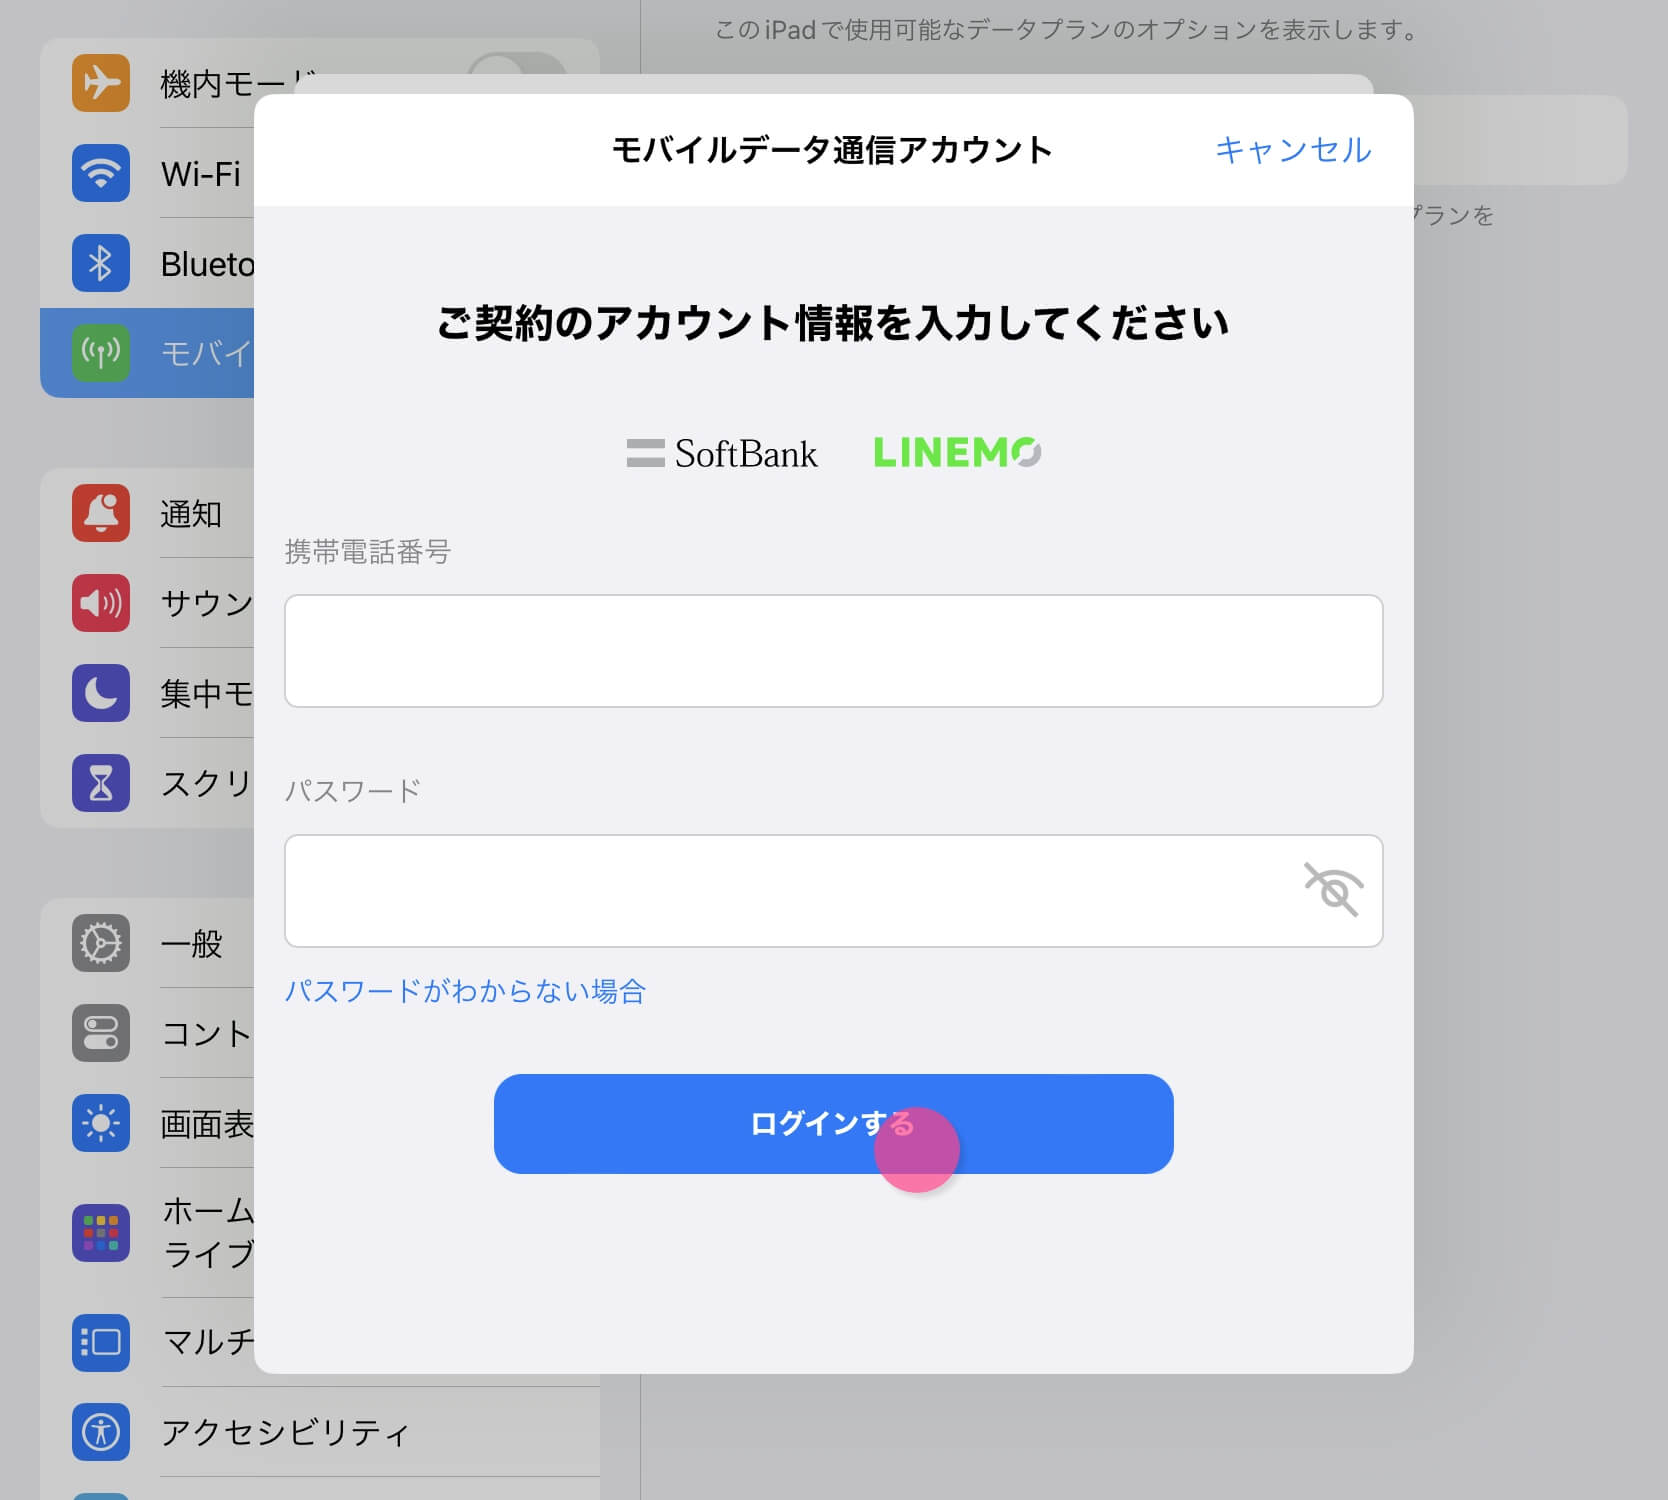Viewport: 1668px width, 1500px height.
Task: Tap the Control Center toggles icon
Action: 101,1033
